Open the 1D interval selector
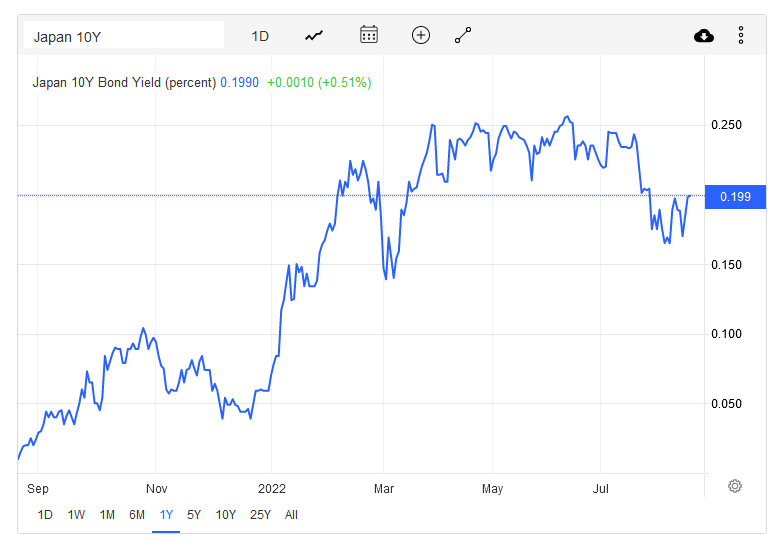The image size is (779, 546). pos(260,36)
